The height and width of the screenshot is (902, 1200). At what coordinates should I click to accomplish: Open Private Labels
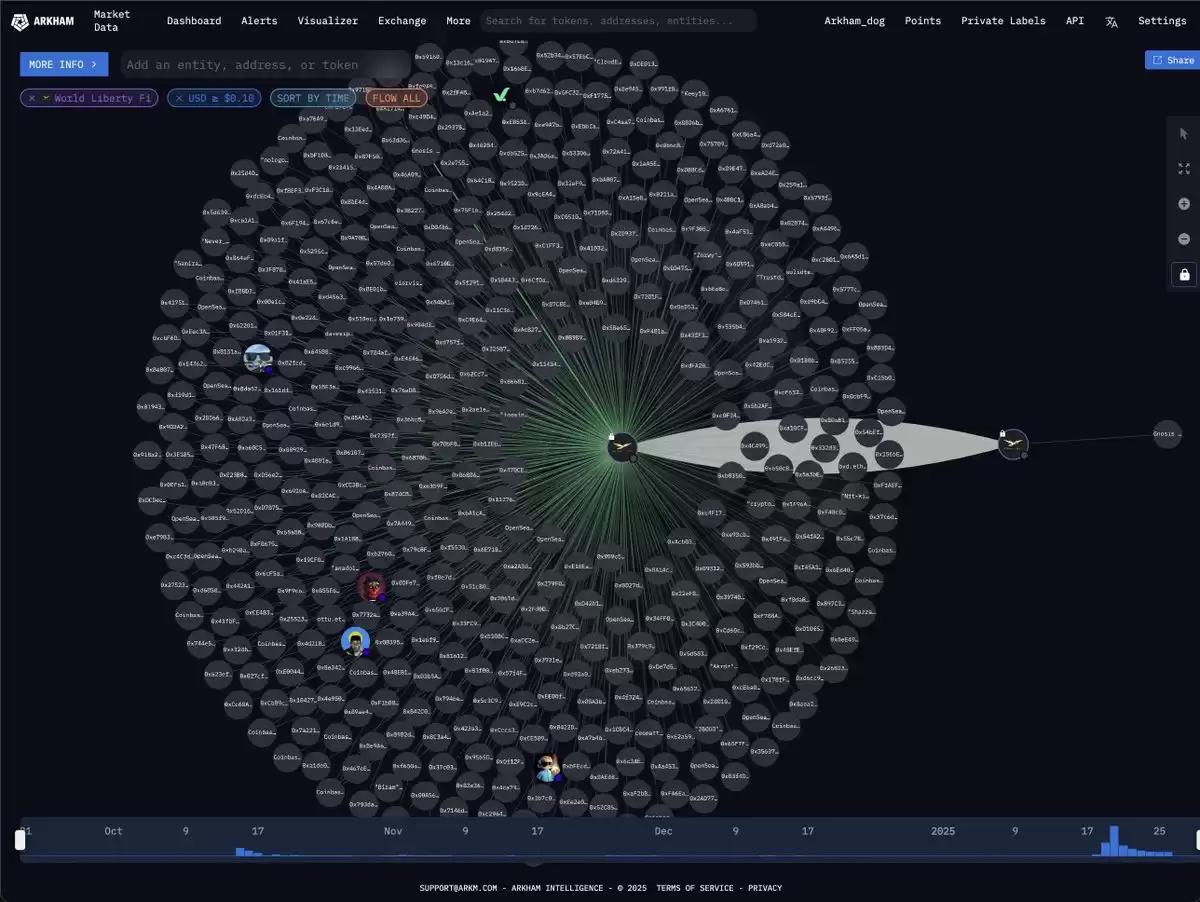coord(1003,21)
